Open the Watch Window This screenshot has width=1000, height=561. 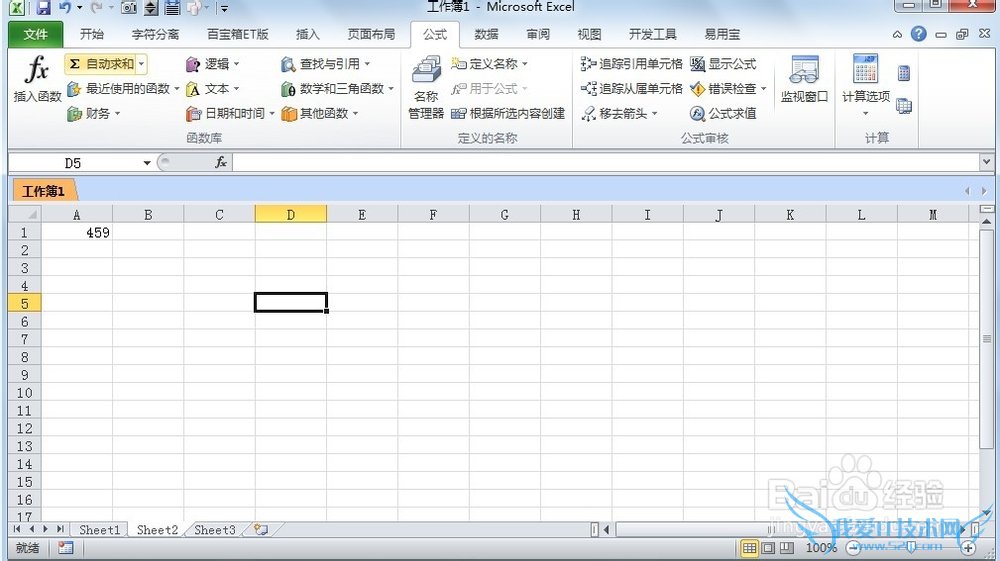[804, 80]
